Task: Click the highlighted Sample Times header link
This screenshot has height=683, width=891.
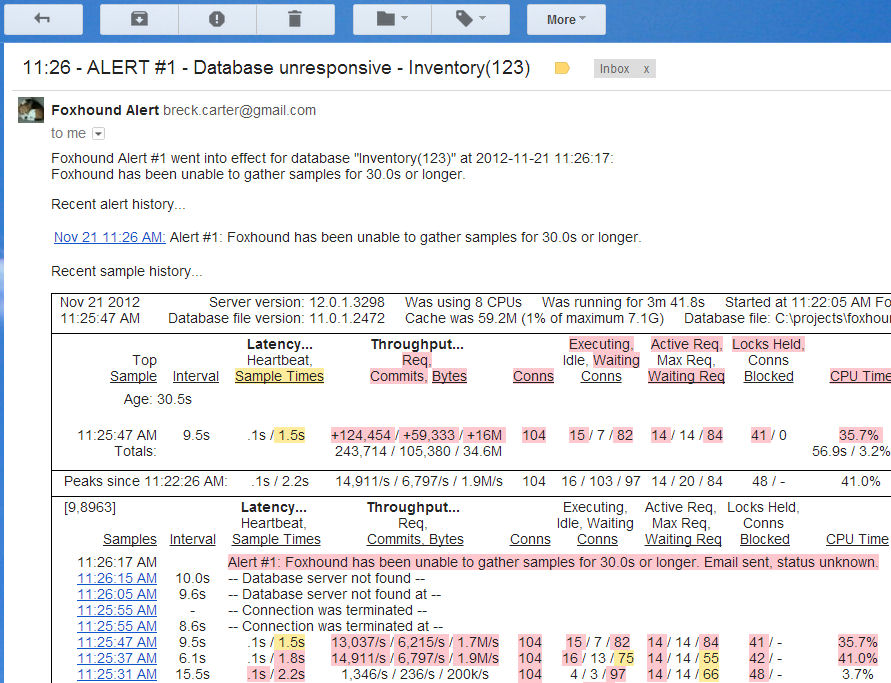Action: tap(280, 376)
